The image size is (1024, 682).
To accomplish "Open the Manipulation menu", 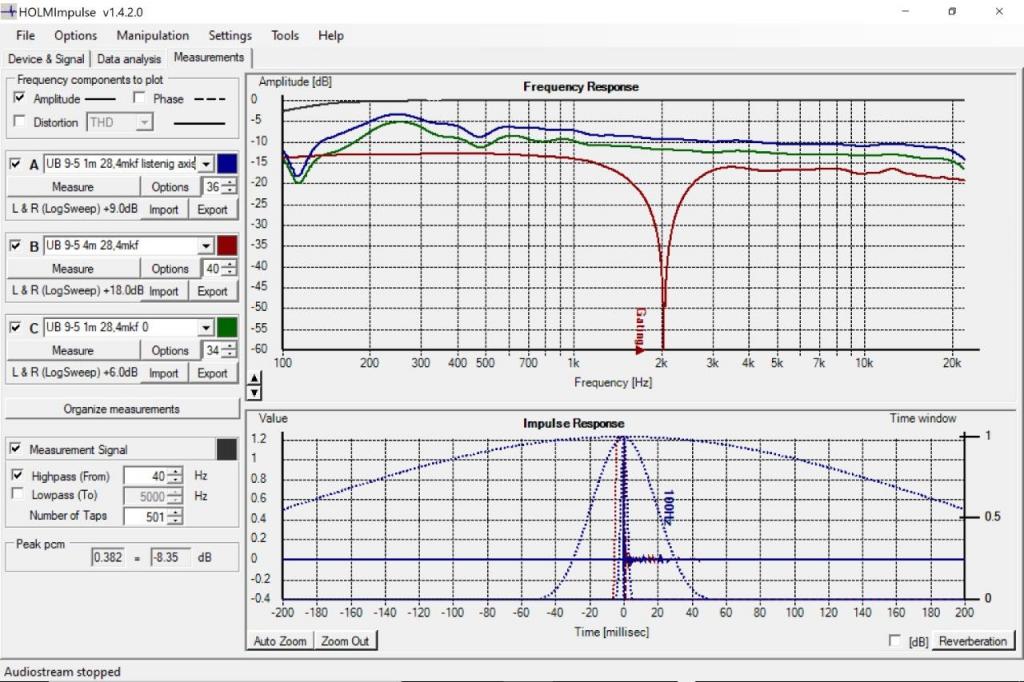I will click(153, 35).
